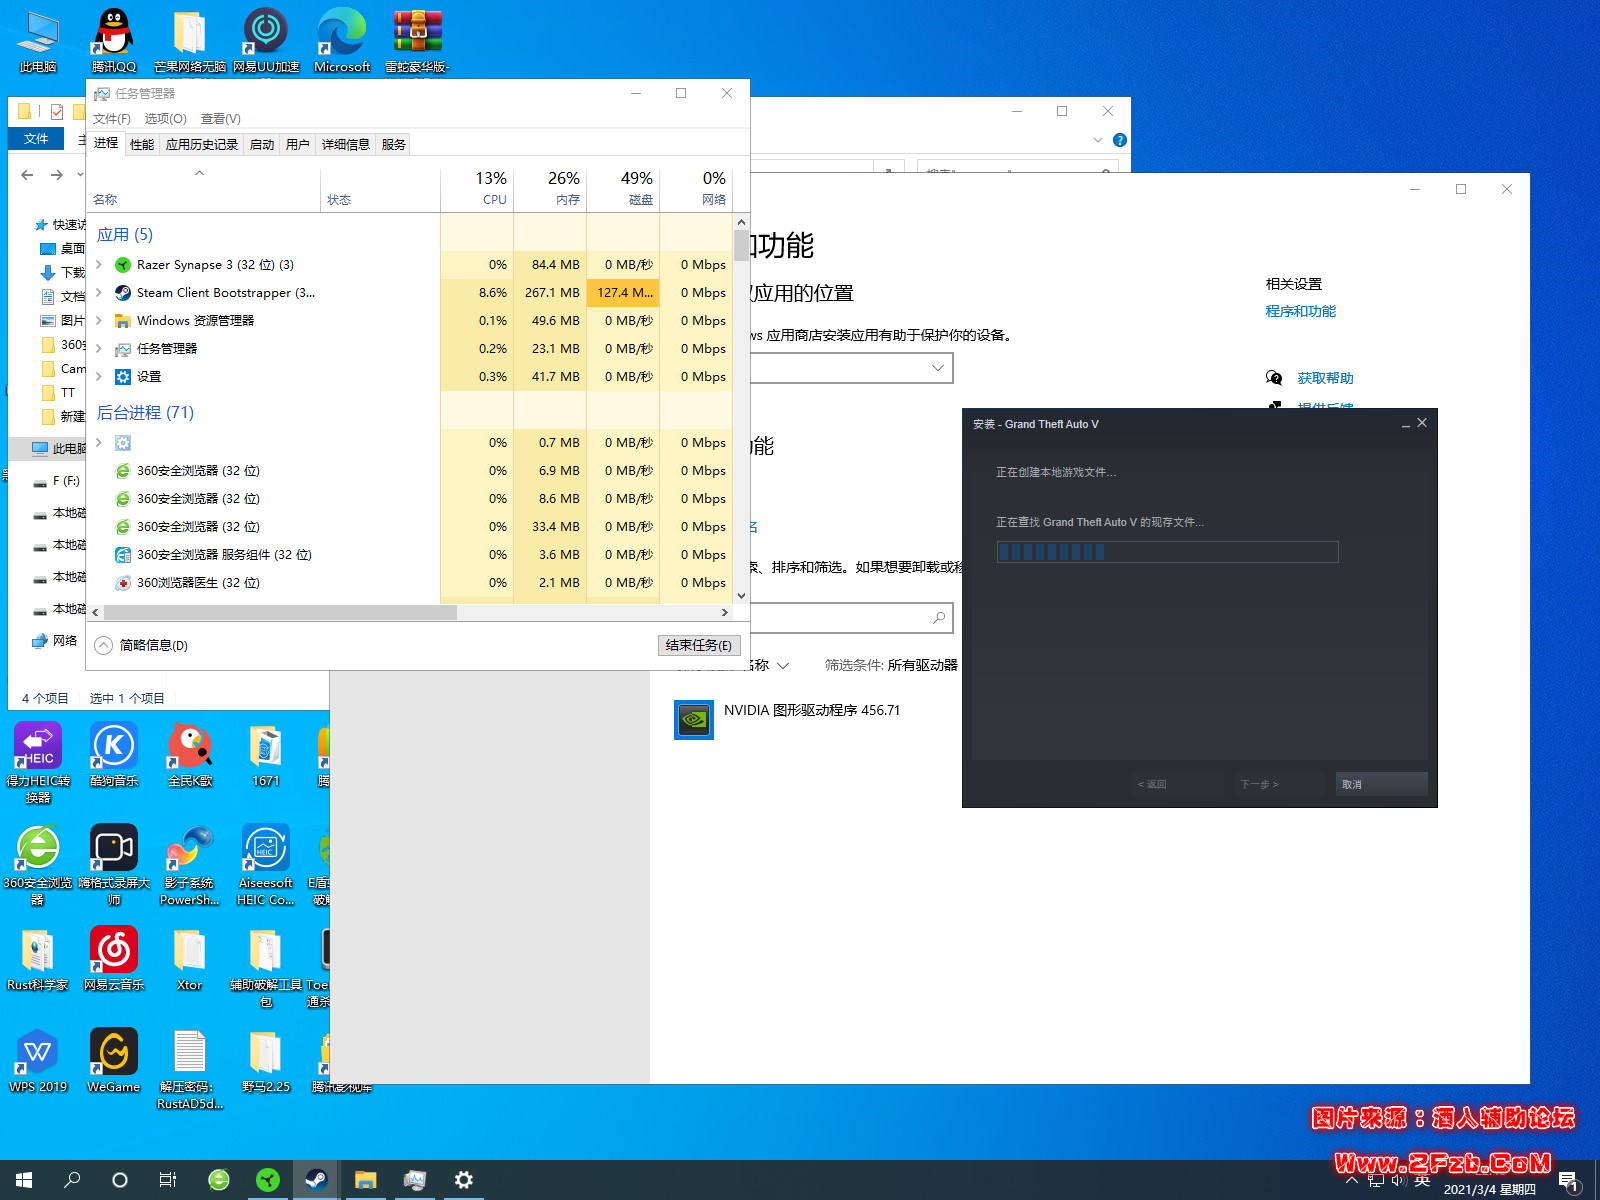The height and width of the screenshot is (1200, 1600).
Task: Open Rust科学家 folder icon
Action: click(38, 959)
